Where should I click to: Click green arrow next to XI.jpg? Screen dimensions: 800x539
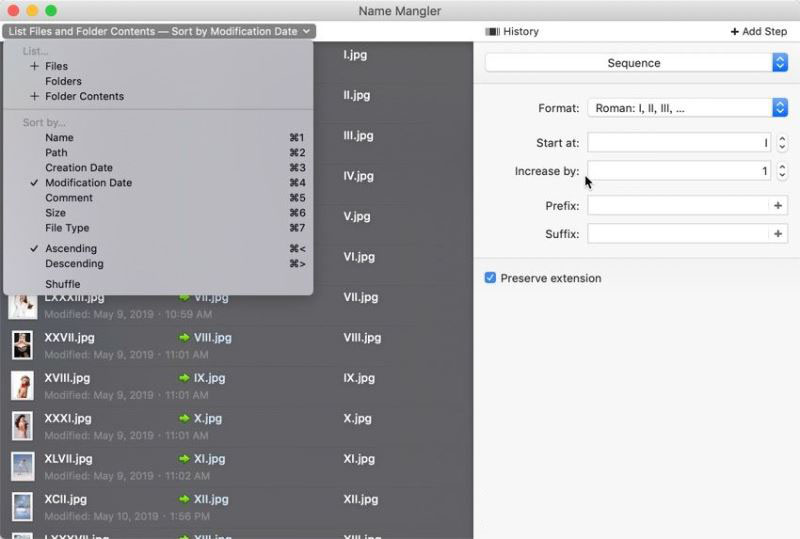(x=184, y=458)
